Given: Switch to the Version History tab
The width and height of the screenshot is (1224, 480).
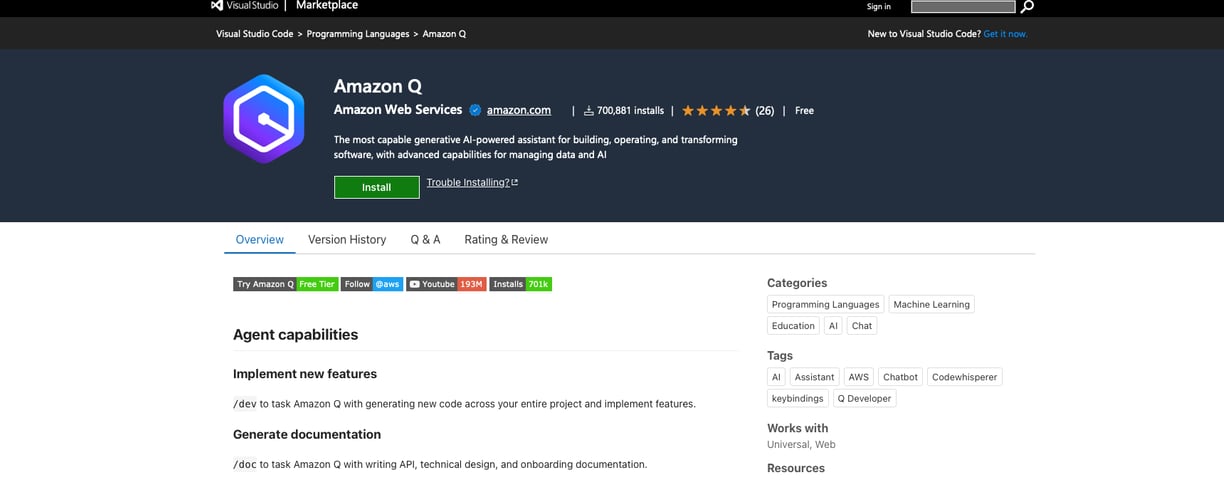Looking at the screenshot, I should coord(347,240).
